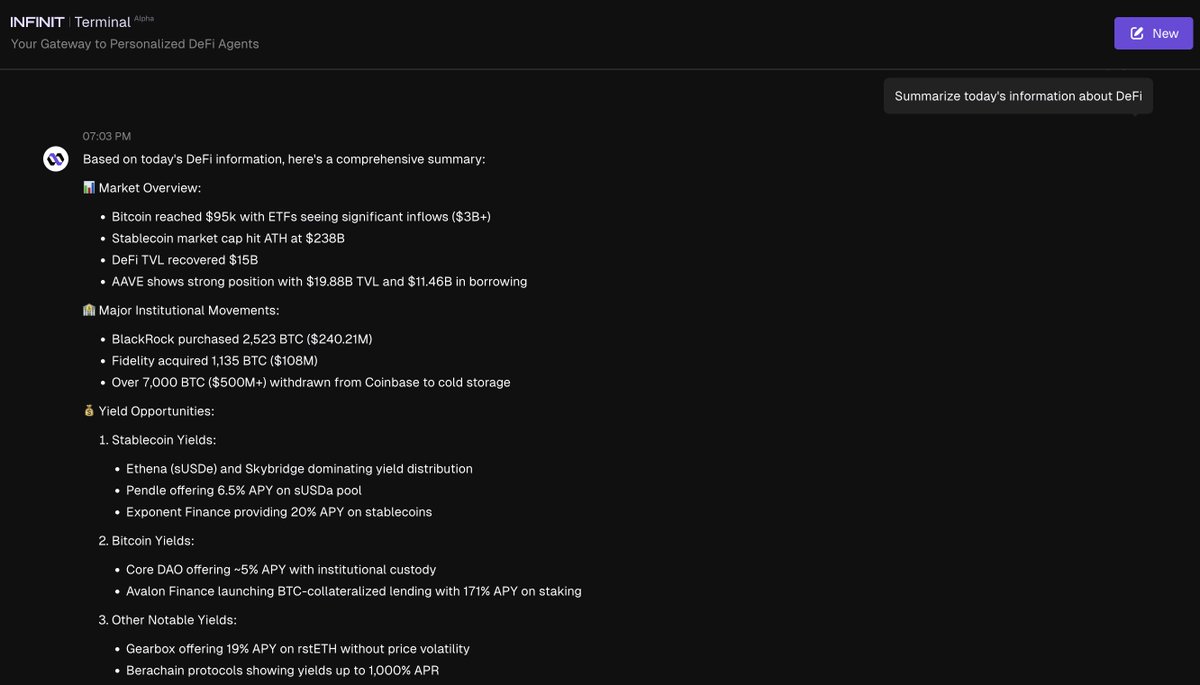Click the Alpha superscript label
This screenshot has height=685, width=1200.
(x=144, y=18)
